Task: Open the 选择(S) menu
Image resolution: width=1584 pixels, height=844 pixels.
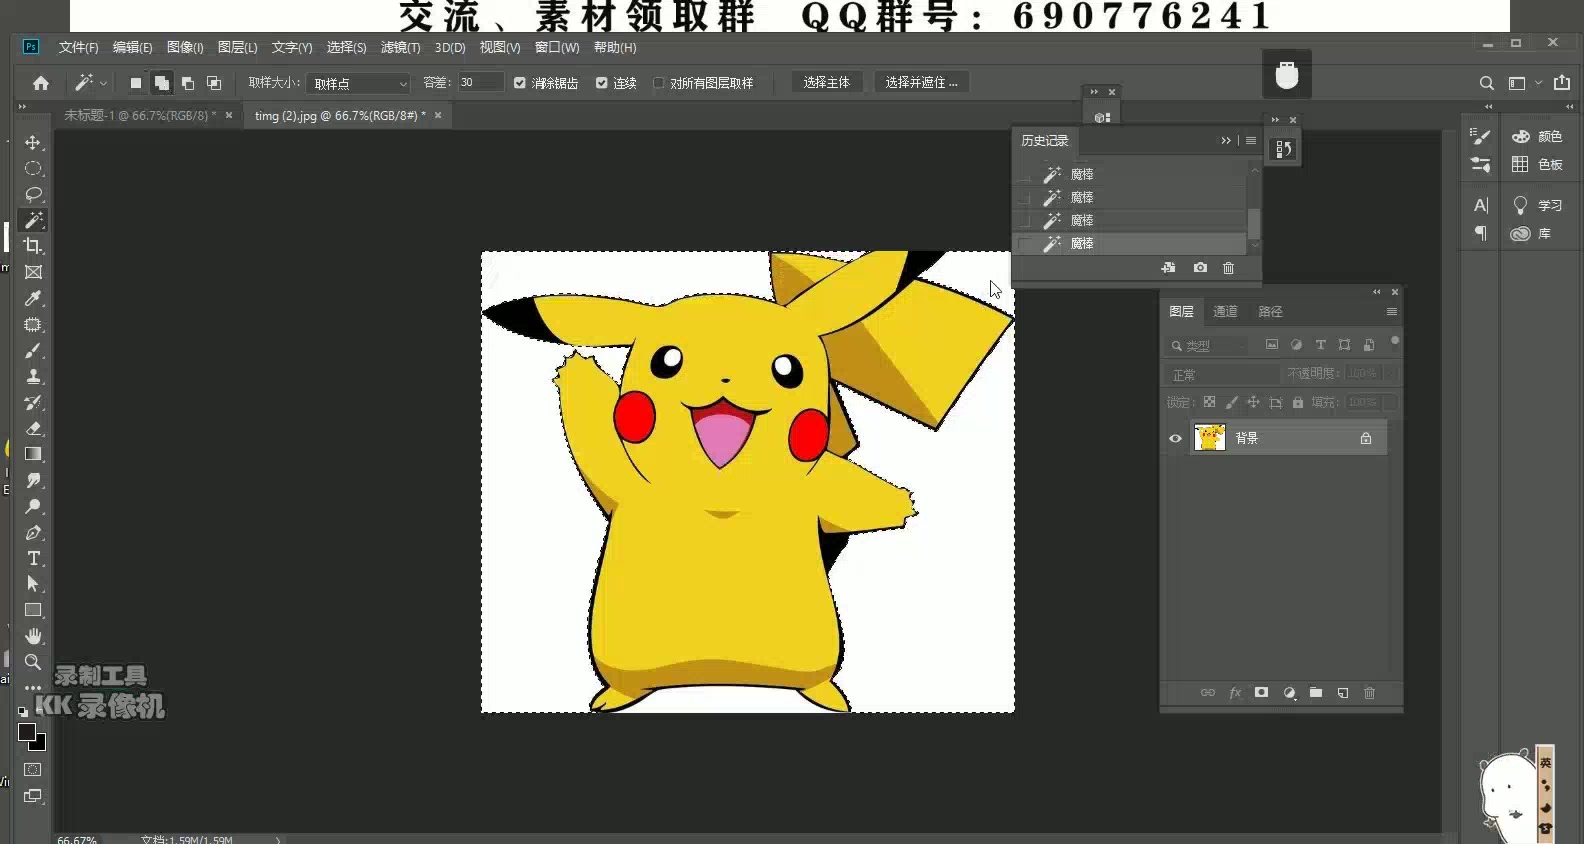Action: pos(346,47)
